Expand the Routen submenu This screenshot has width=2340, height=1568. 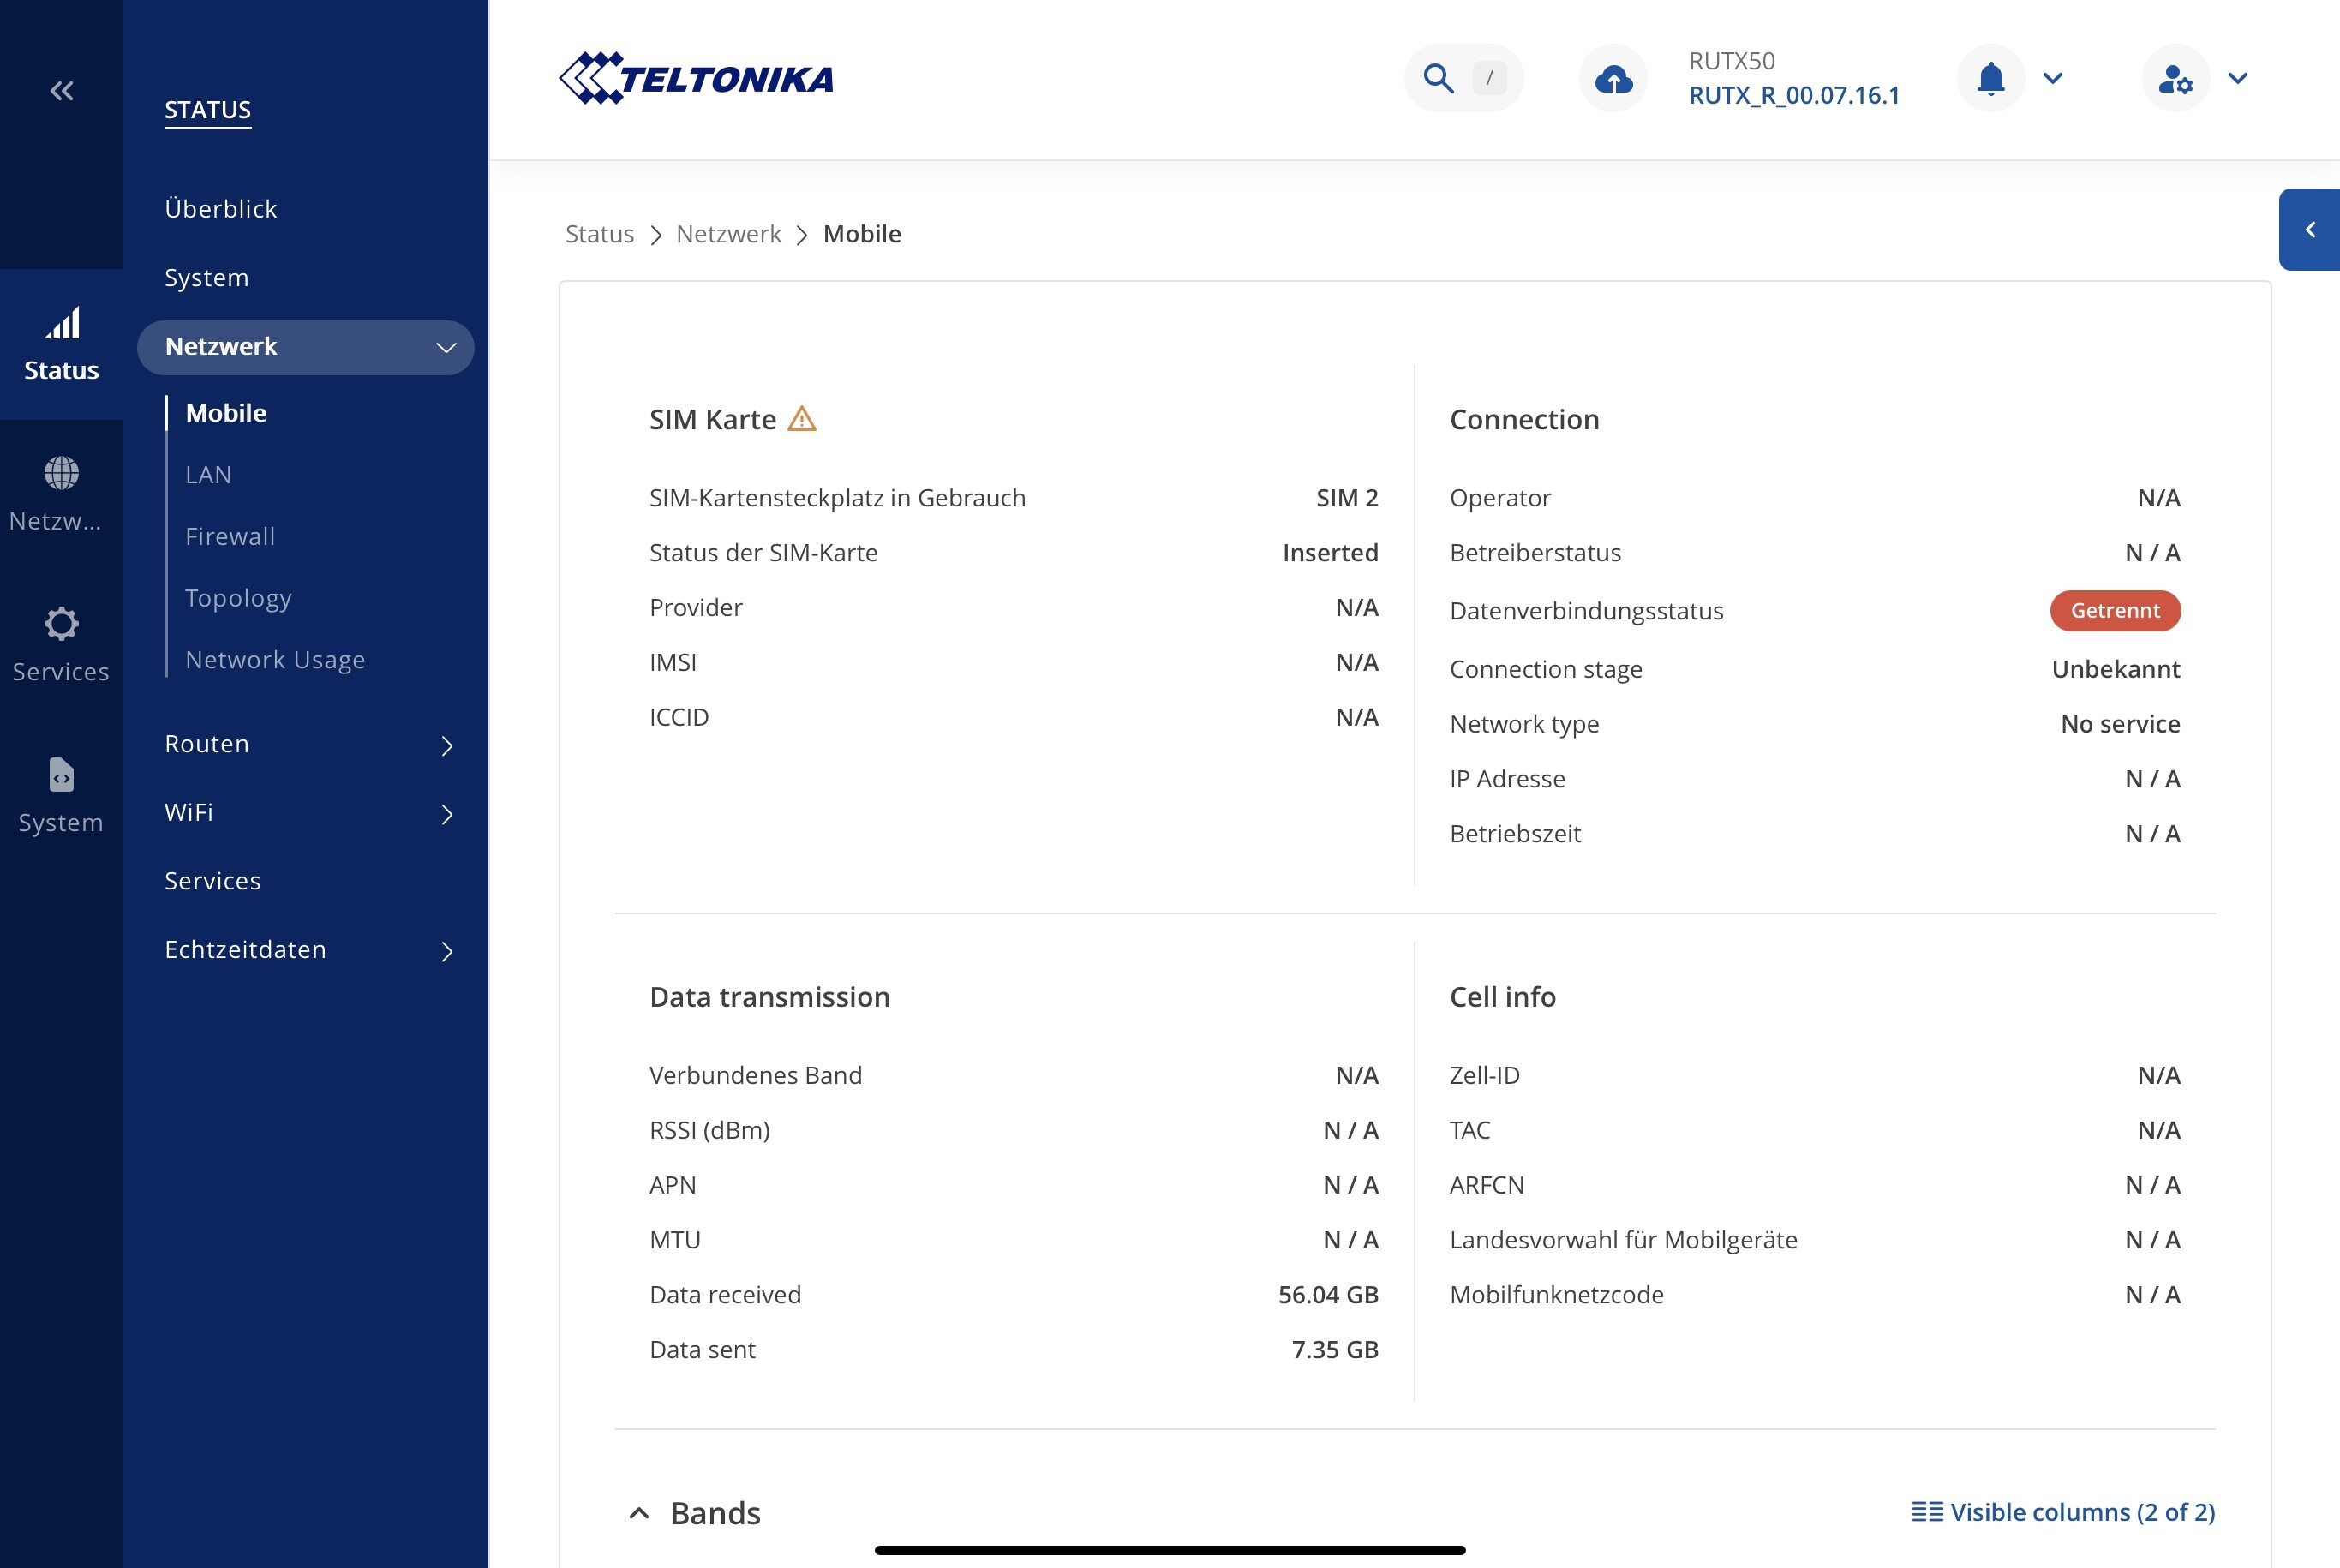[x=446, y=745]
